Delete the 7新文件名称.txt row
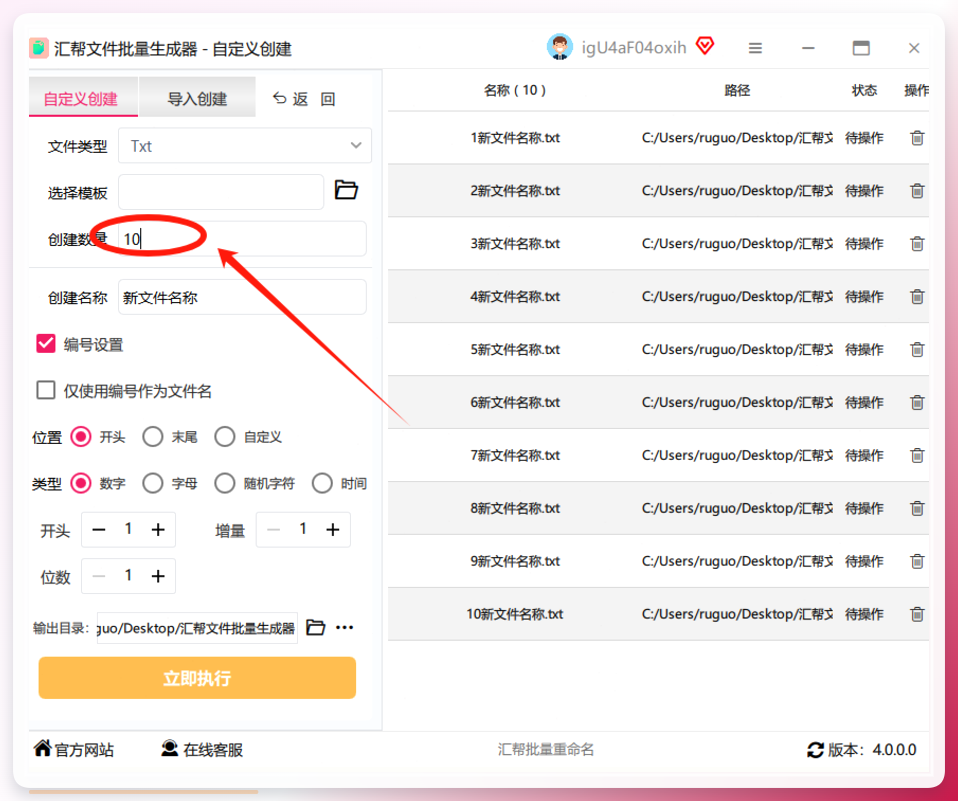 tap(916, 456)
